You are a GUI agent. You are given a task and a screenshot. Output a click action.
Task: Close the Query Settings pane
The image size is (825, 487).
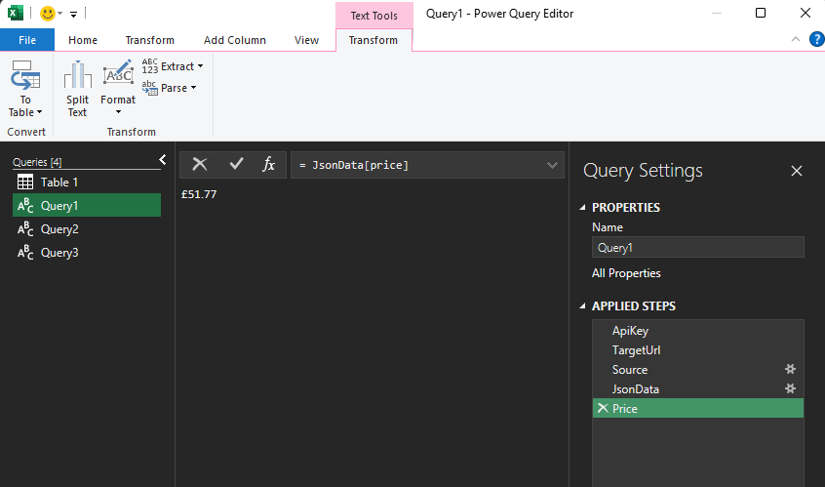tap(797, 171)
